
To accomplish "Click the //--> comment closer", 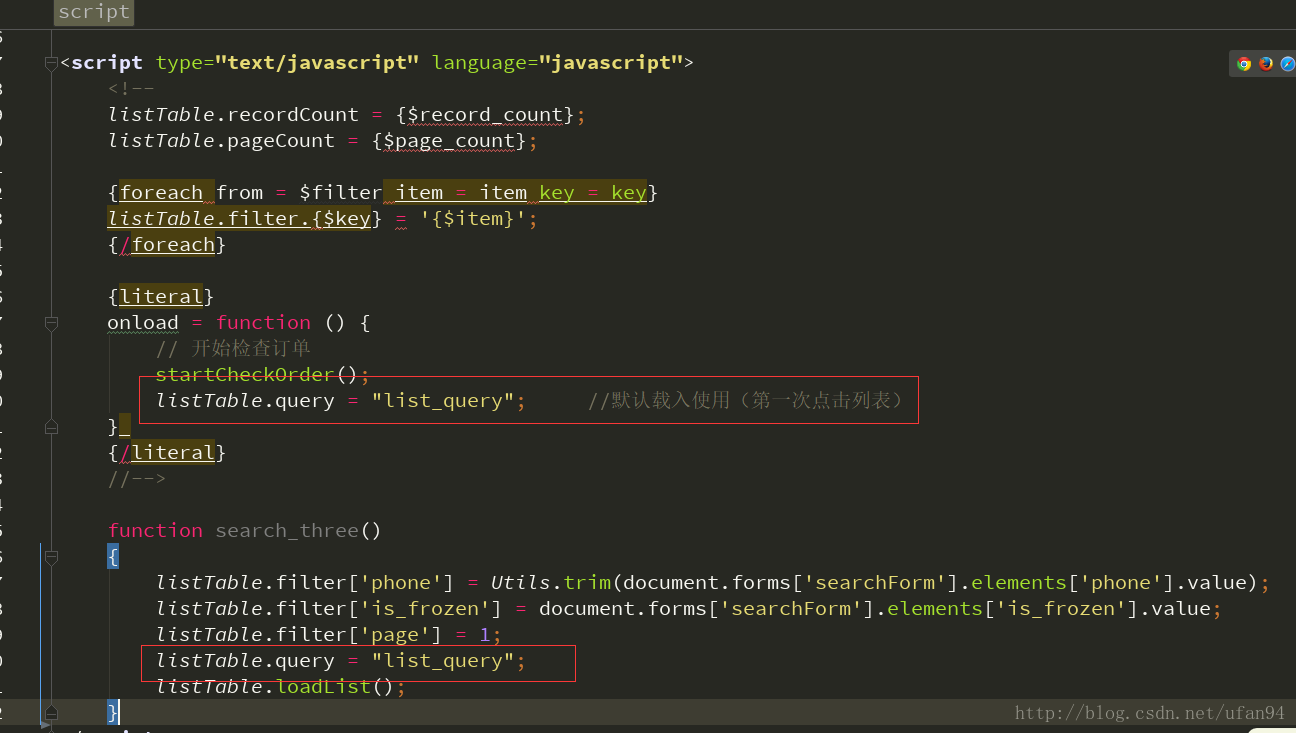I will coord(137,479).
